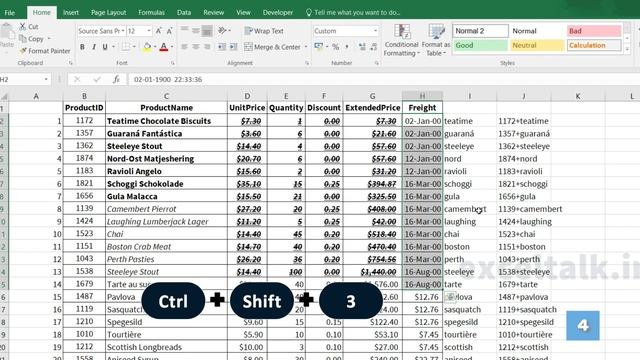Select column H header
The width and height of the screenshot is (640, 360).
click(422, 96)
